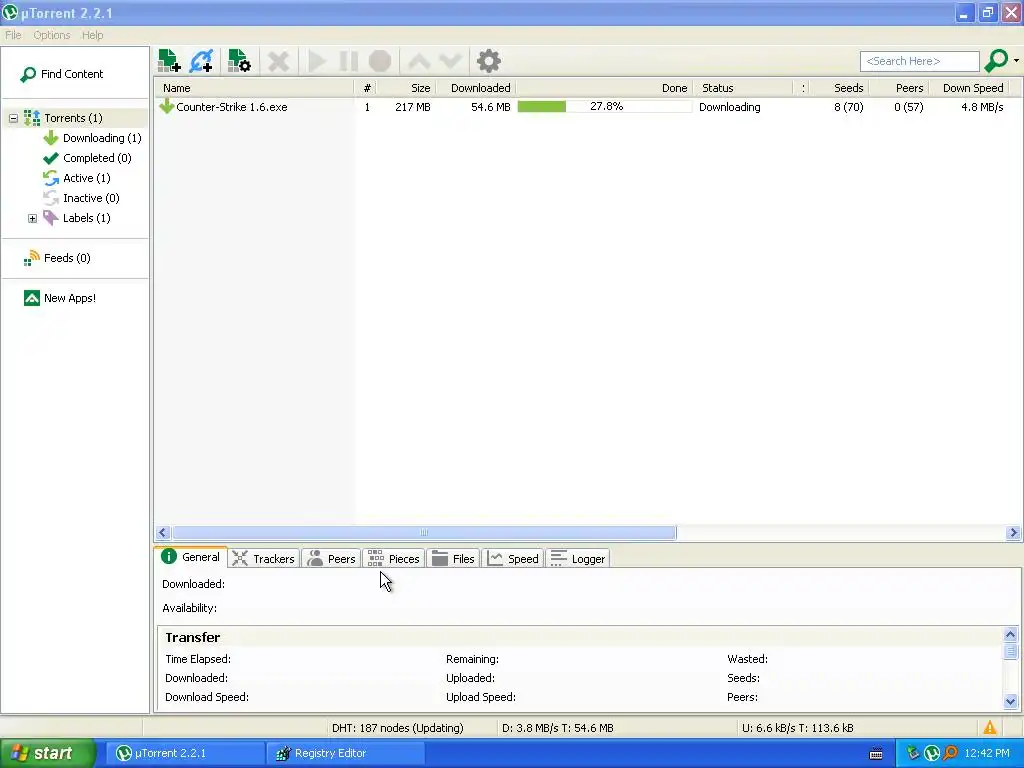Click the 4.8 MB/s down speed cell
Image resolution: width=1024 pixels, height=768 pixels.
982,107
